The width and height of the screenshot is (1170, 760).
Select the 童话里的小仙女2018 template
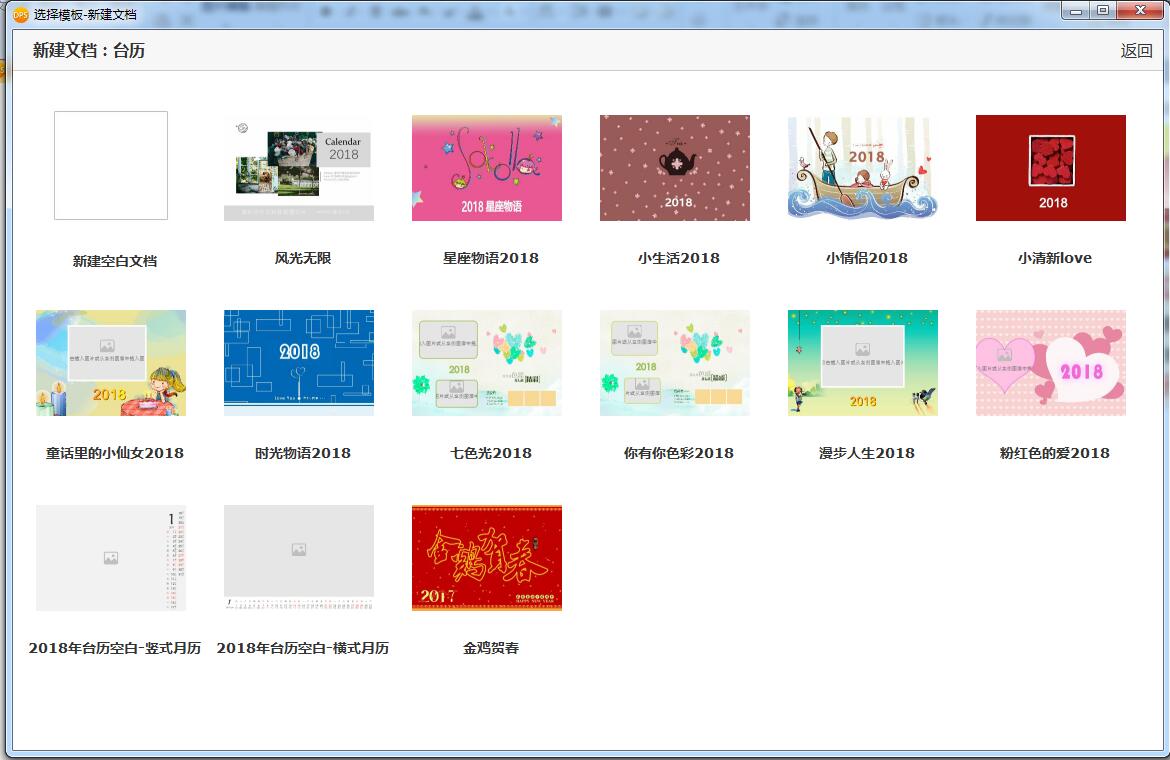[110, 363]
